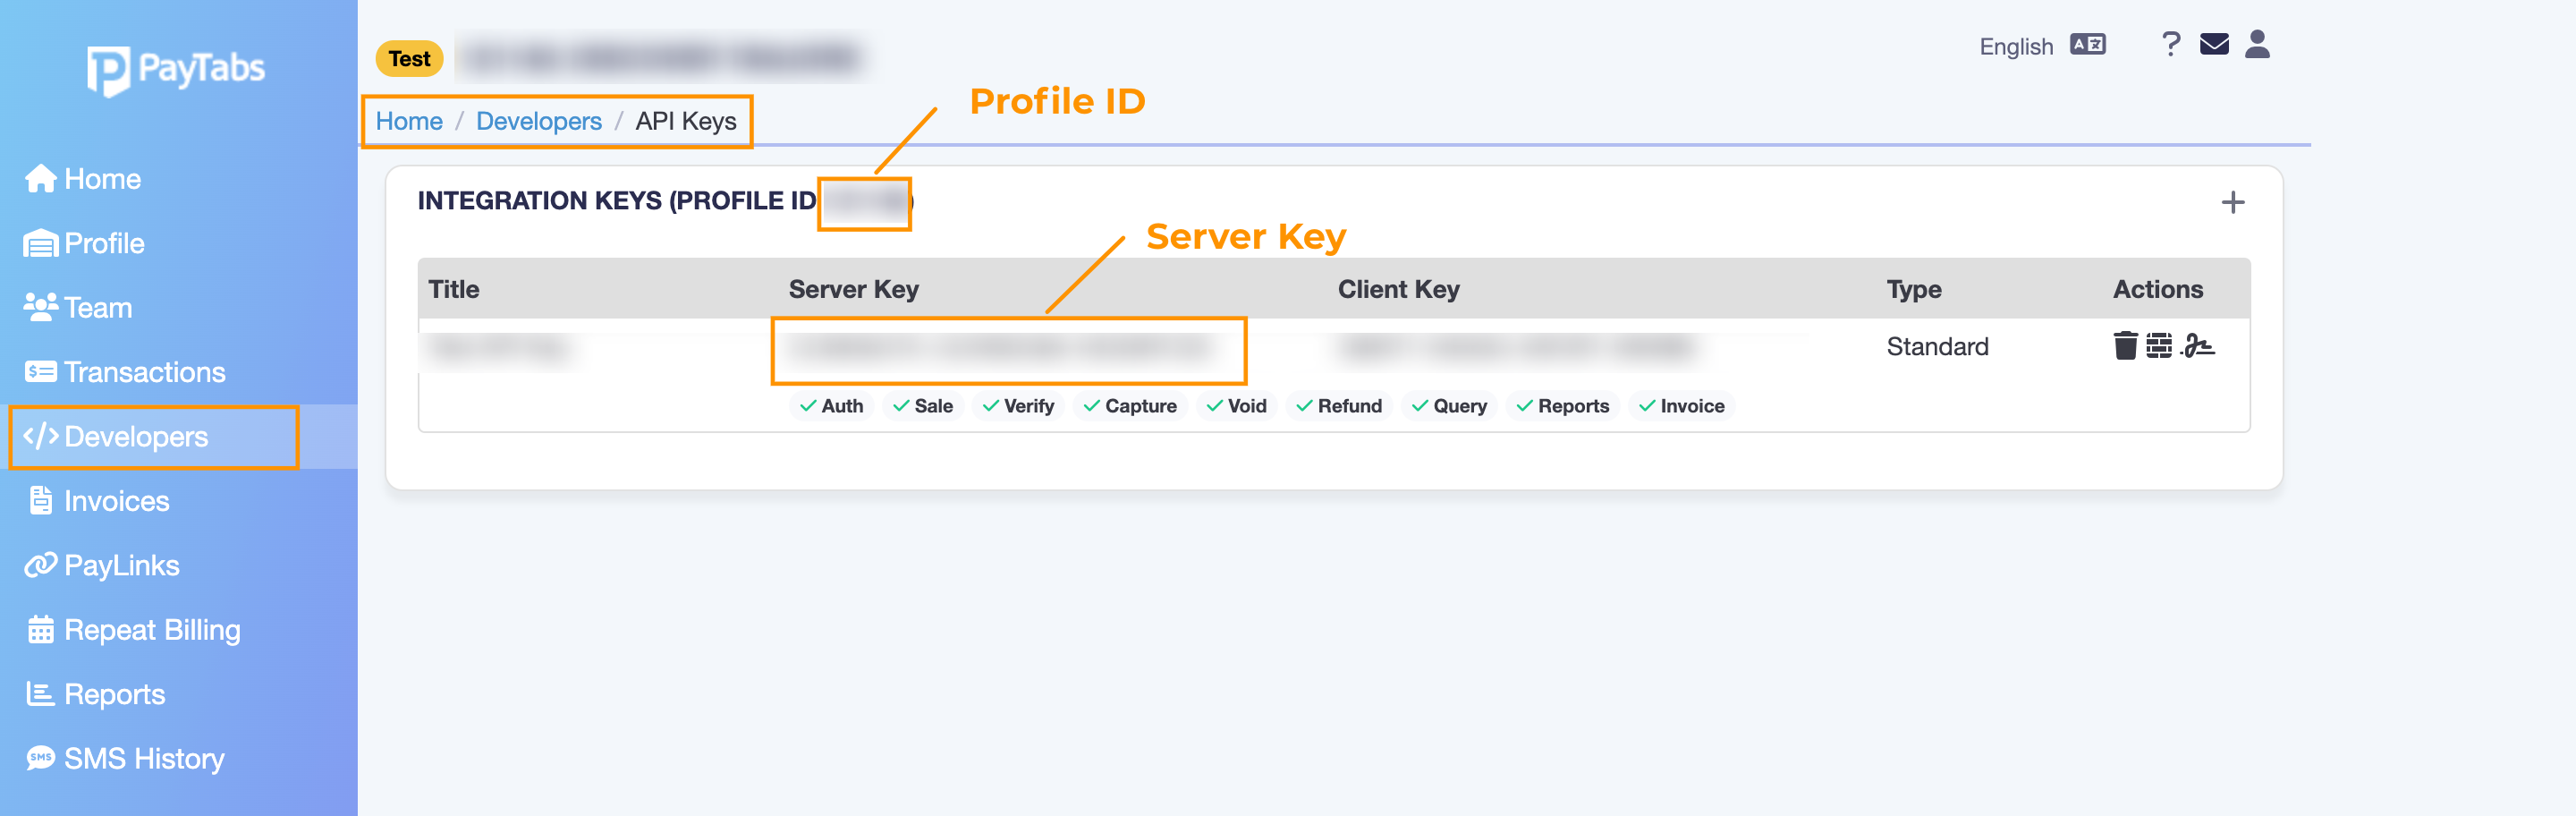Follow the Home breadcrumb link
This screenshot has width=2576, height=816.
click(x=409, y=121)
